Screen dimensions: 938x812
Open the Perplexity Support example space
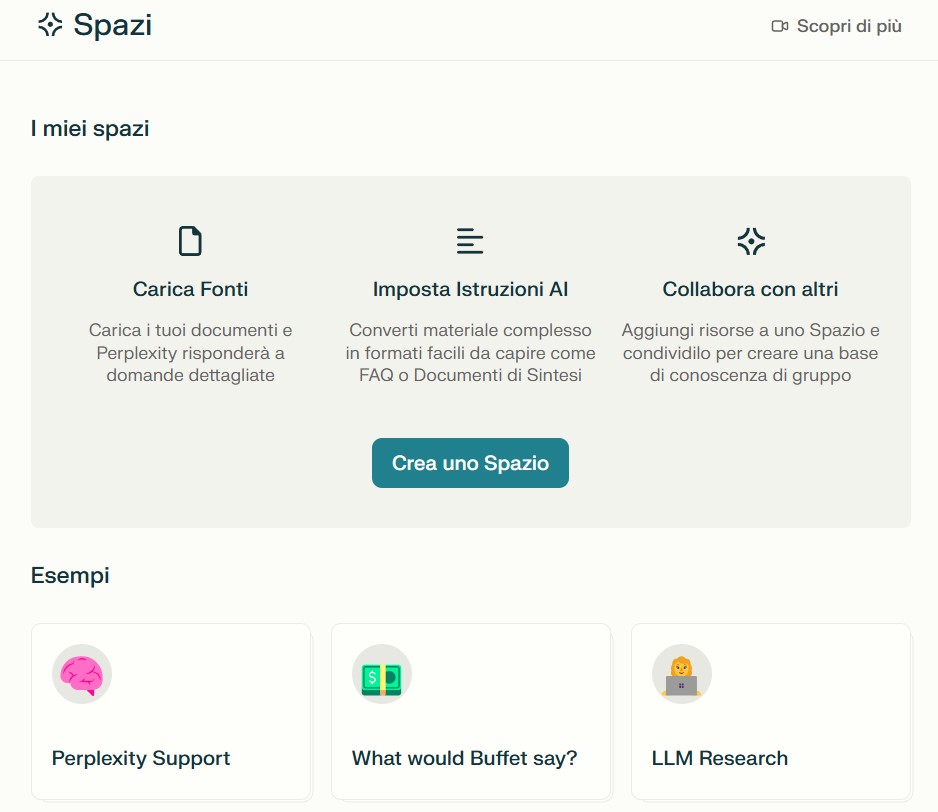coord(170,710)
